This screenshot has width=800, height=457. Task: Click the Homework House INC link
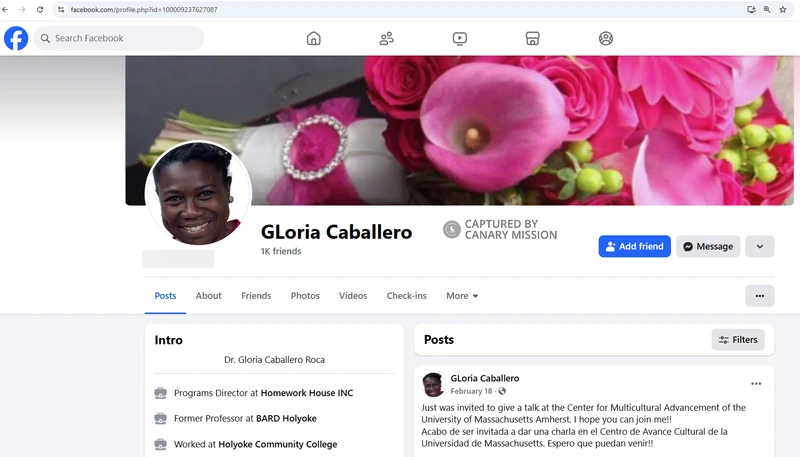click(x=307, y=393)
